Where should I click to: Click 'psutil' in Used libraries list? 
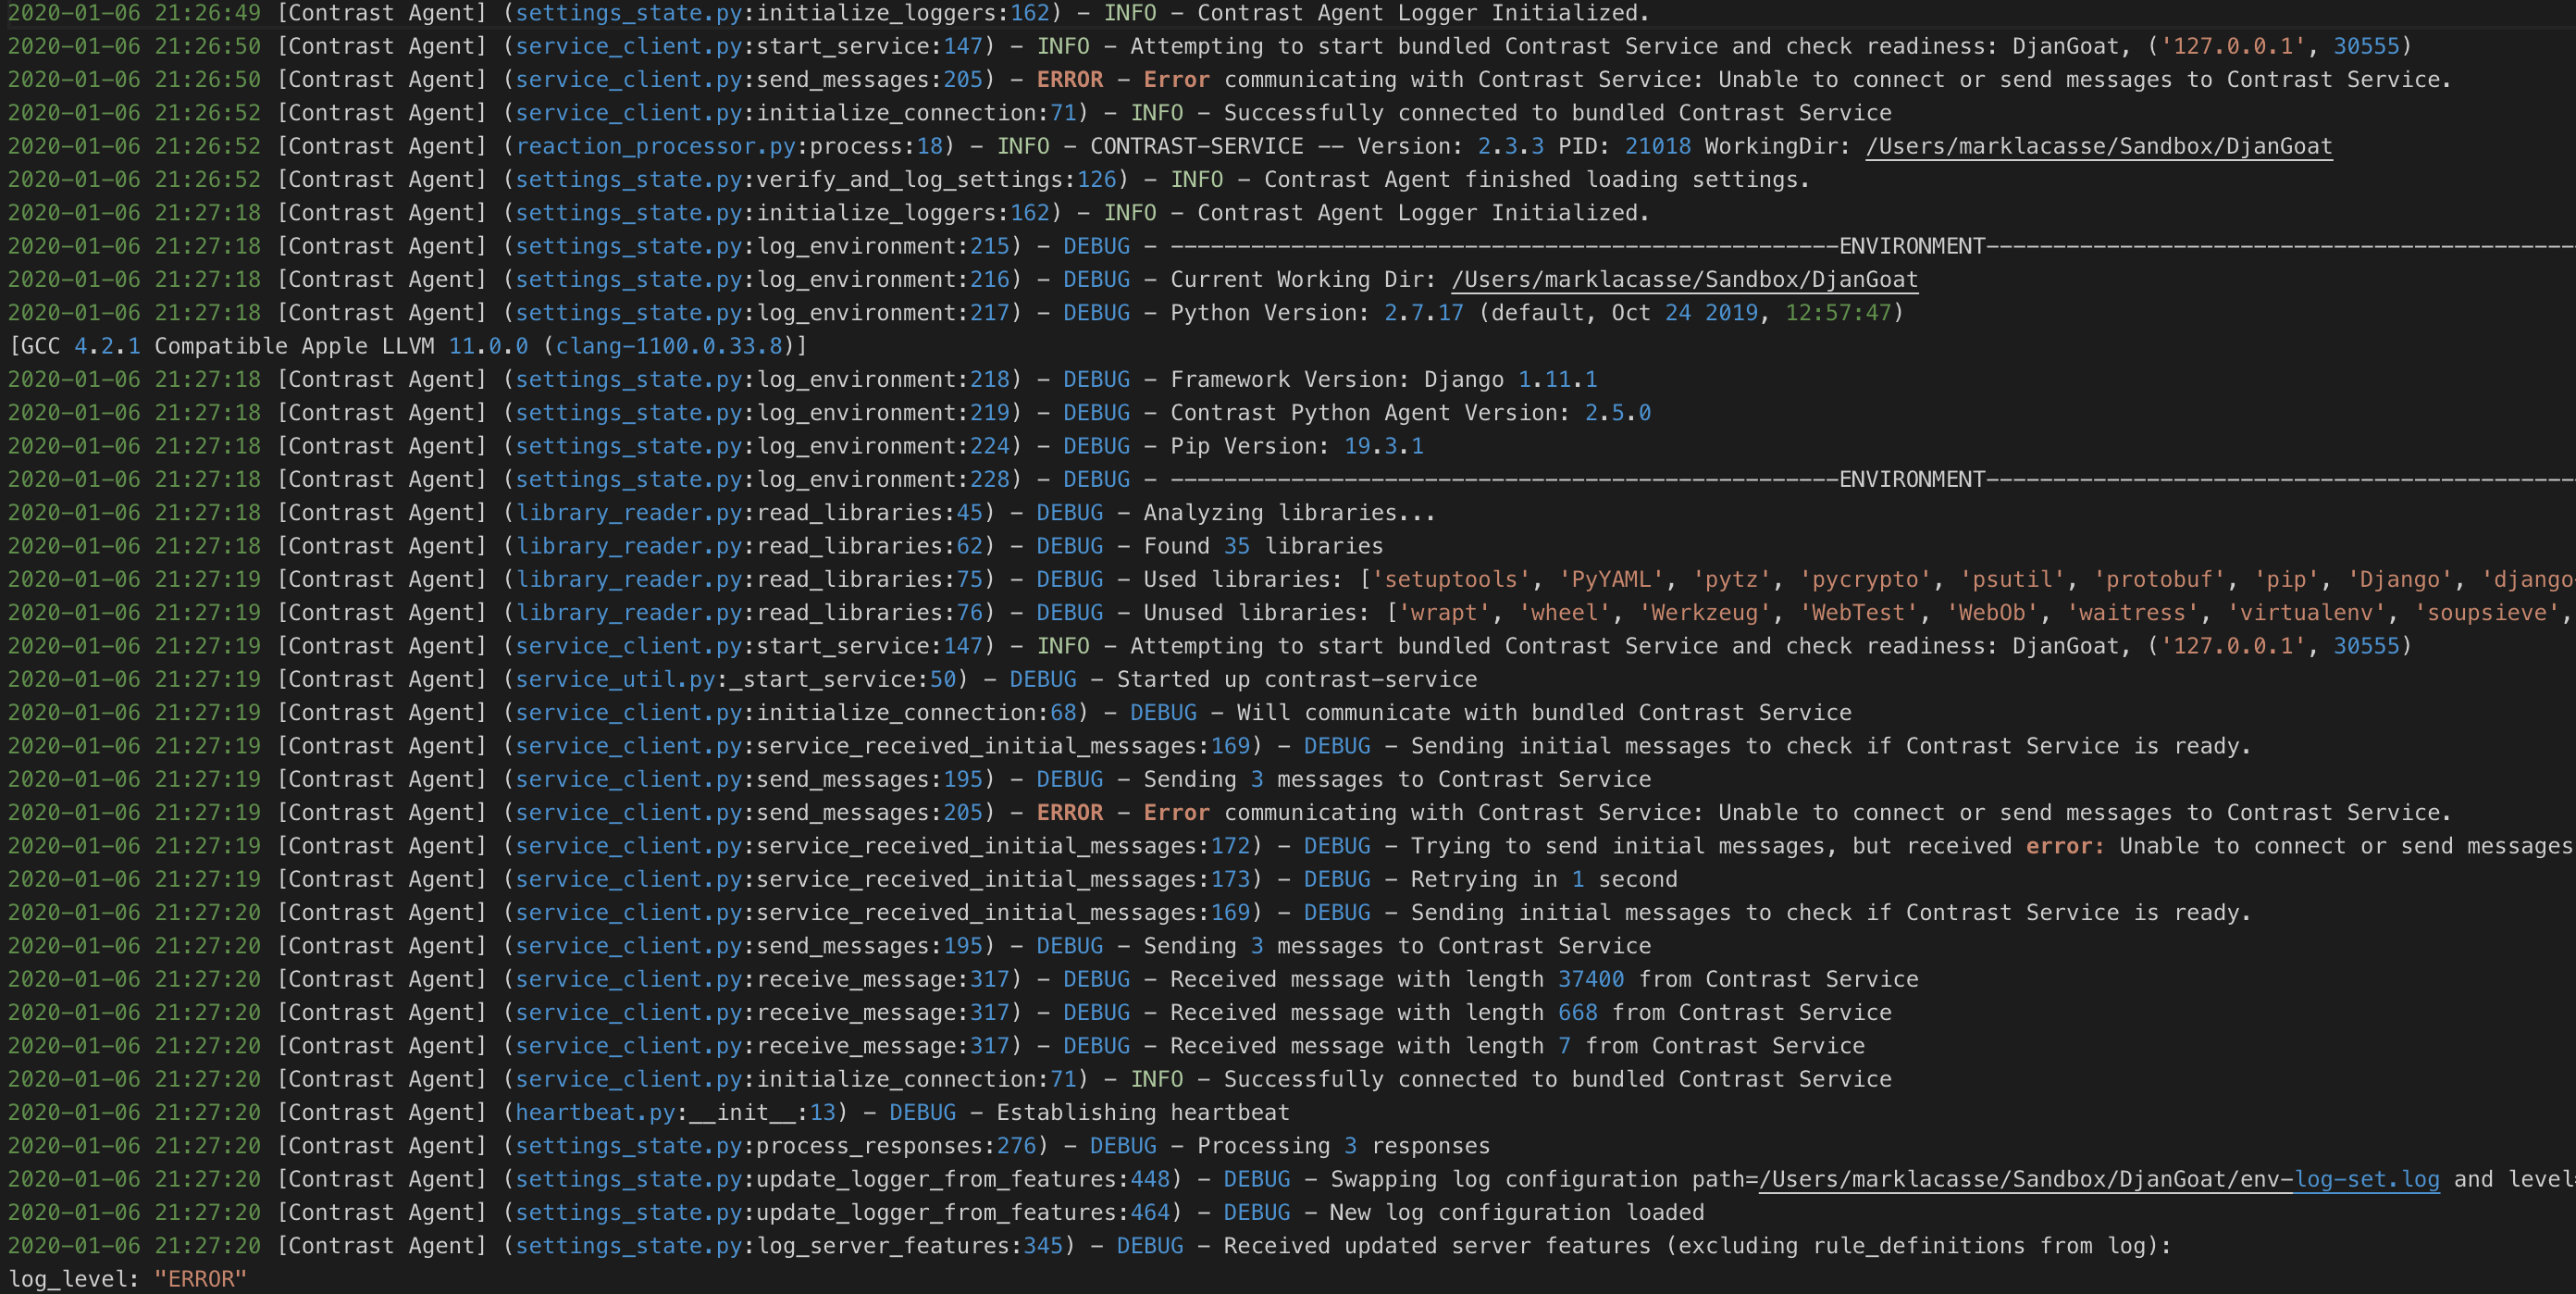(2012, 579)
